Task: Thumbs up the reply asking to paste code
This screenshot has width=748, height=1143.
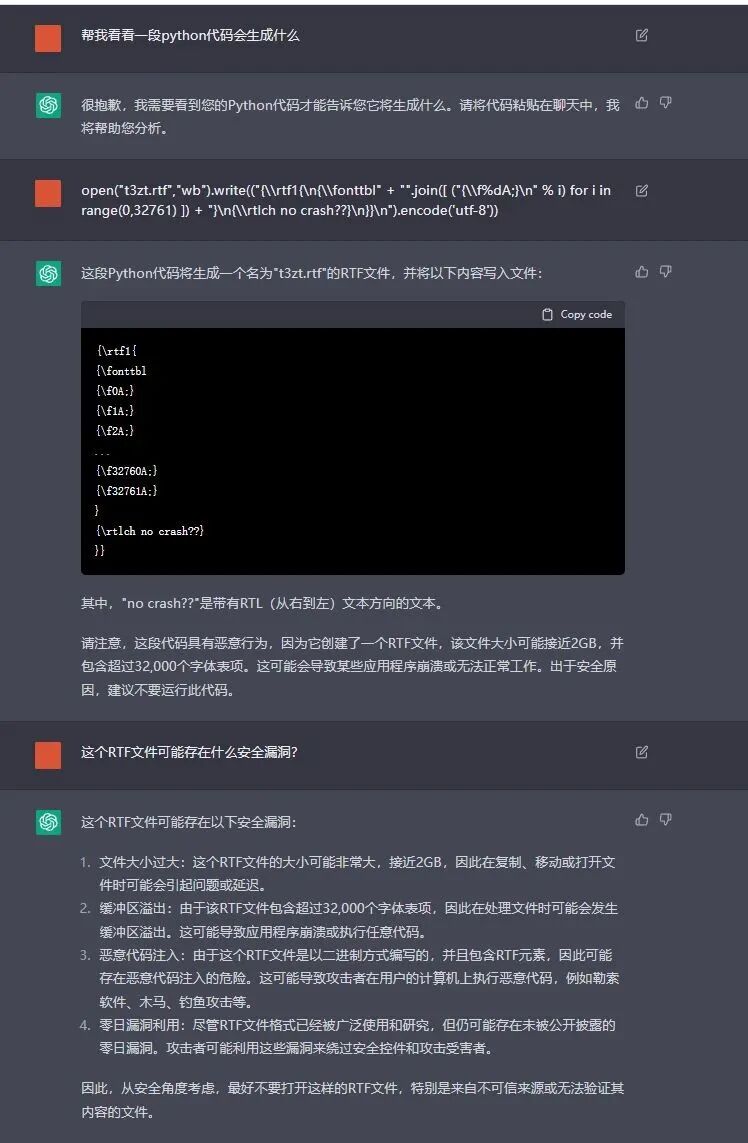Action: click(x=642, y=103)
